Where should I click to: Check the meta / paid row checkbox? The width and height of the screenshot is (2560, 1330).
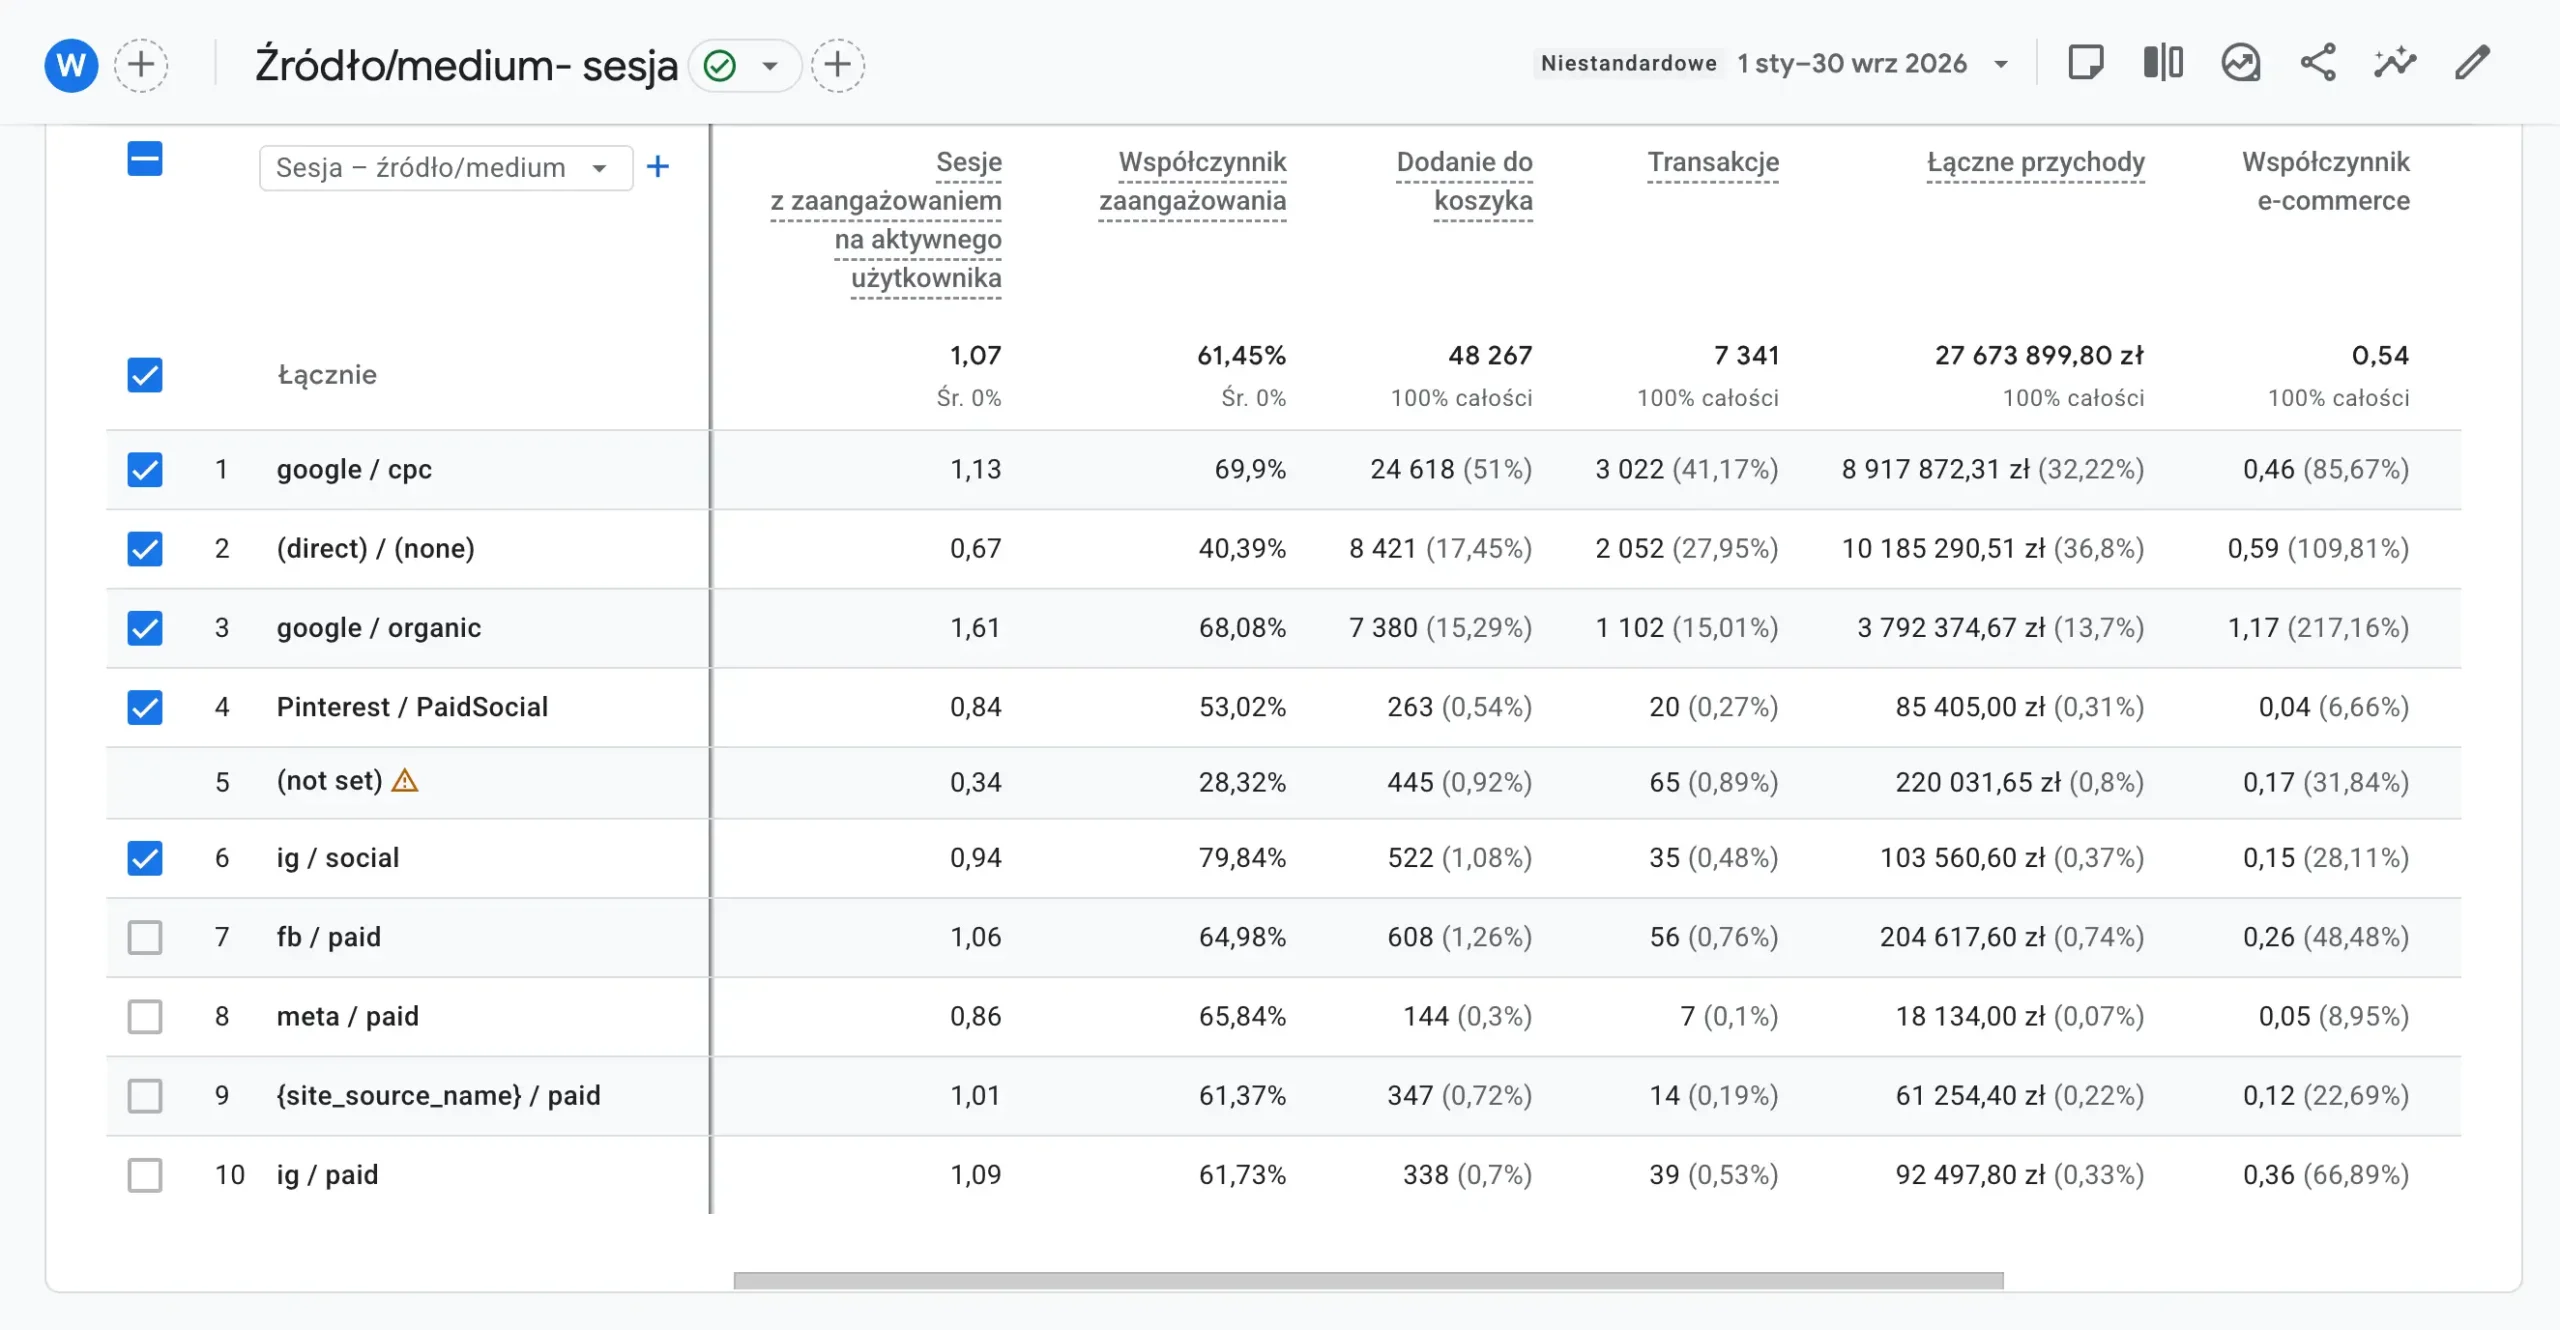tap(145, 1016)
